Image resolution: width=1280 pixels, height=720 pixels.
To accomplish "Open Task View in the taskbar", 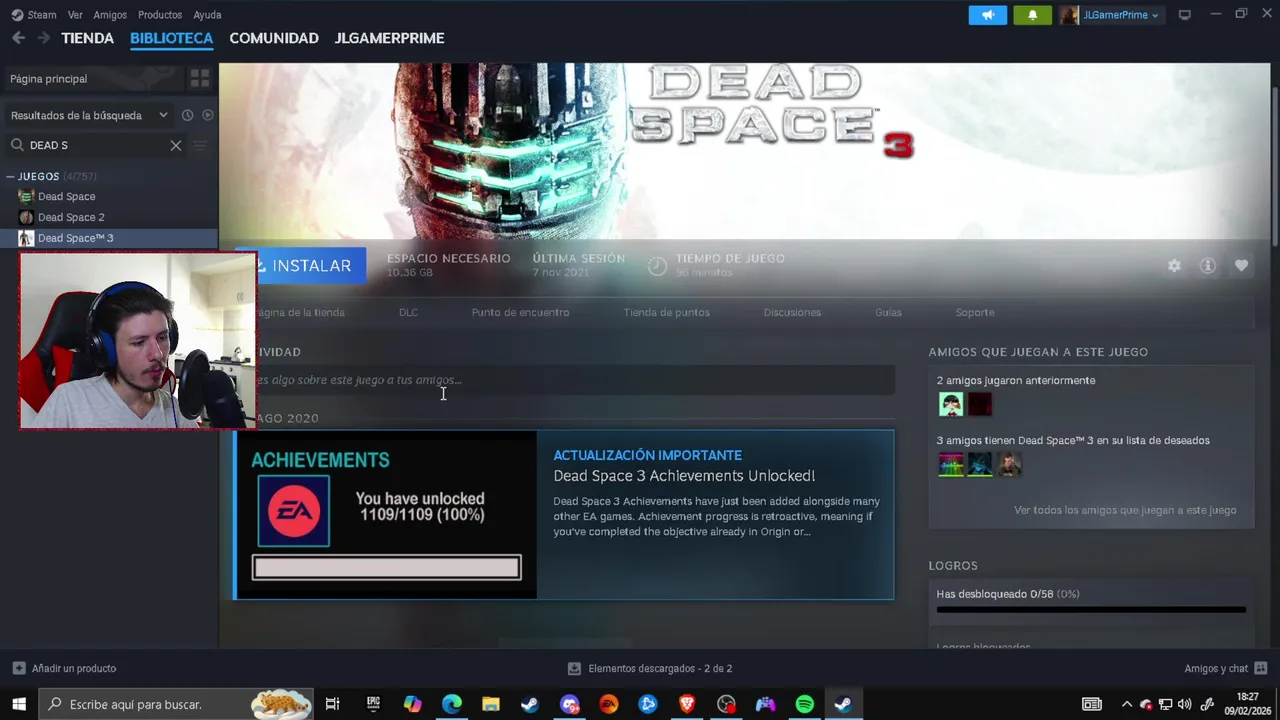I will (333, 704).
